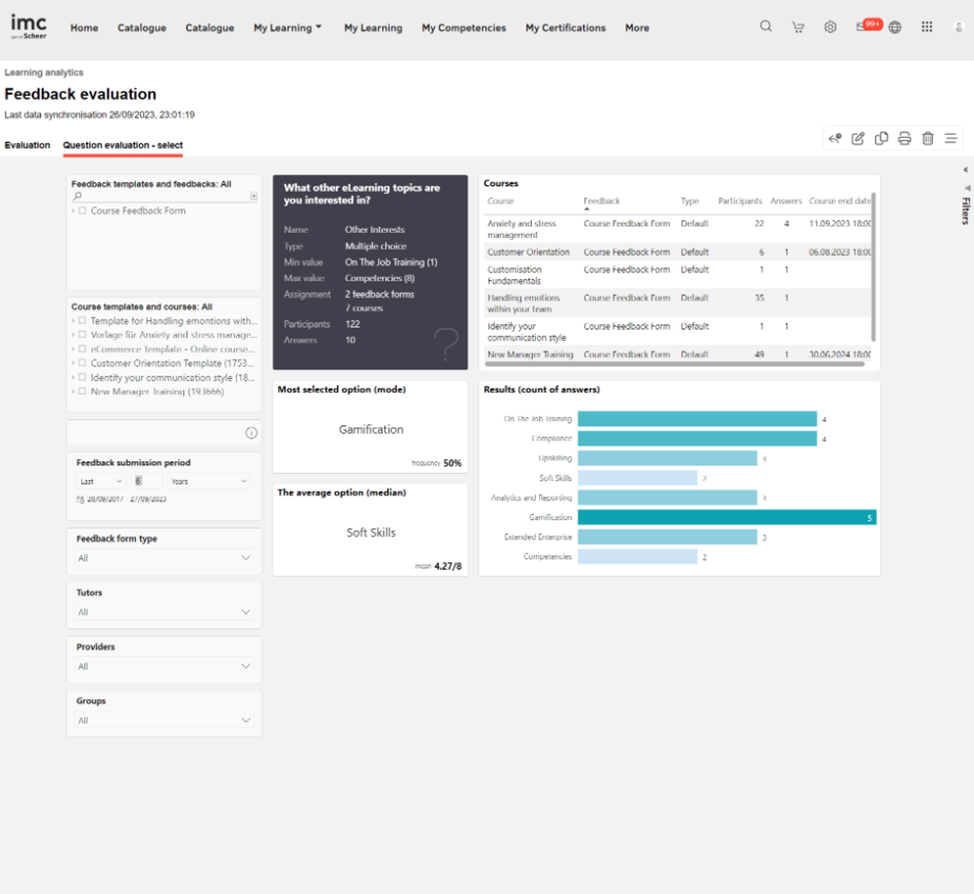This screenshot has width=974, height=894.
Task: Click the Gamification bar in results chart
Action: pos(726,517)
